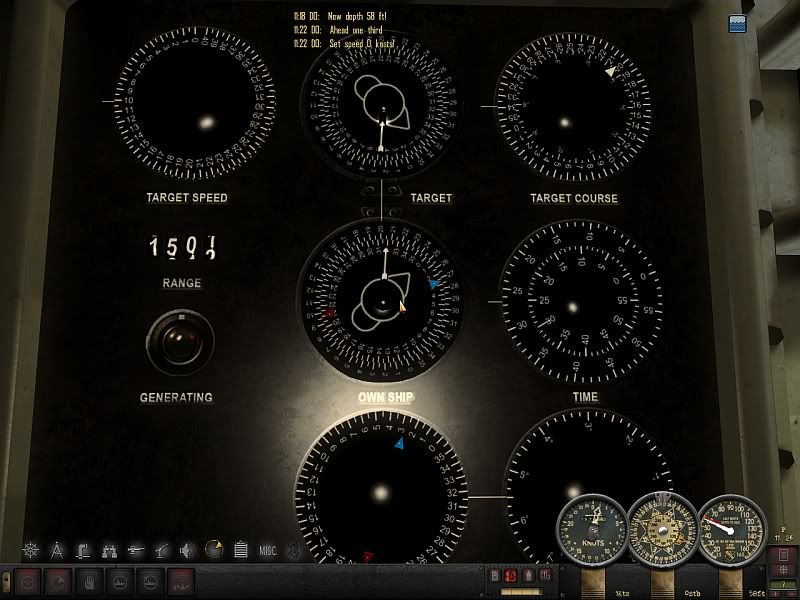This screenshot has width=800, height=600.
Task: Click the Target dial with ship outline
Action: click(x=380, y=105)
